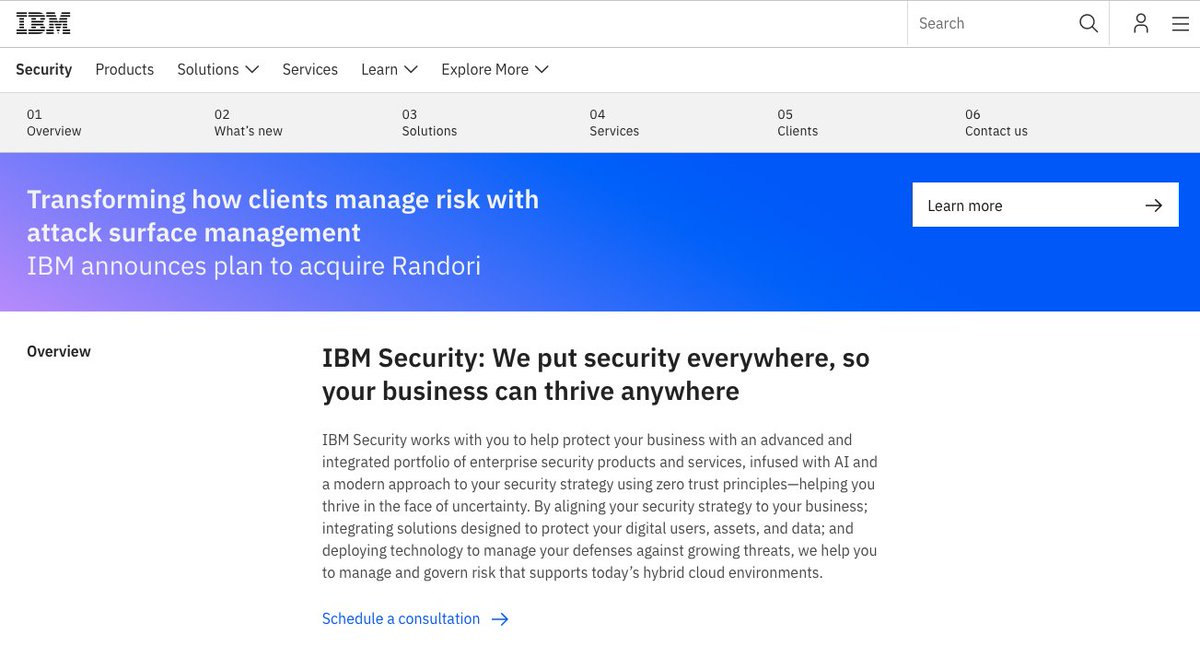The width and height of the screenshot is (1200, 658).
Task: Click banner headline about attack surface management
Action: point(283,216)
